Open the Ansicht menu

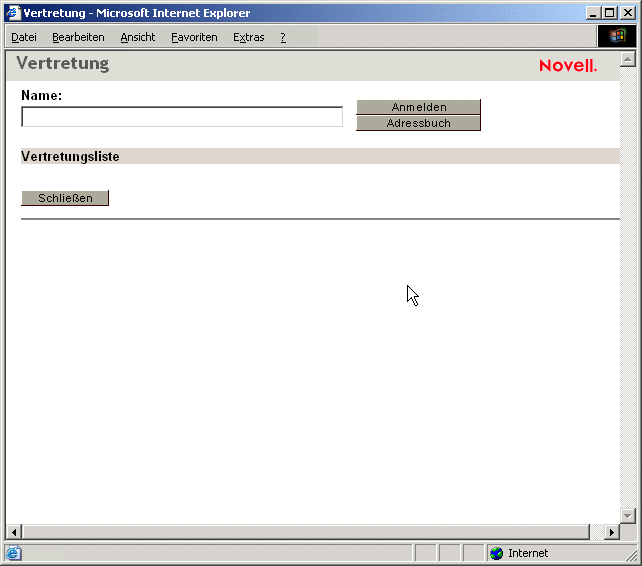point(138,37)
